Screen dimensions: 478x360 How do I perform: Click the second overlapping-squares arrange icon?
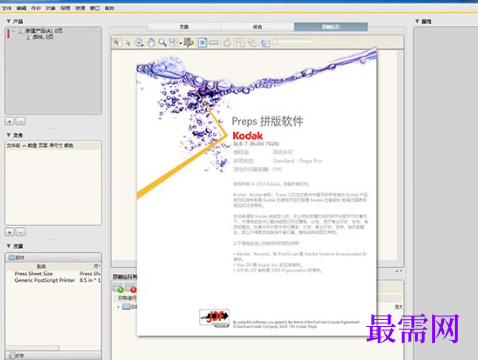point(252,42)
